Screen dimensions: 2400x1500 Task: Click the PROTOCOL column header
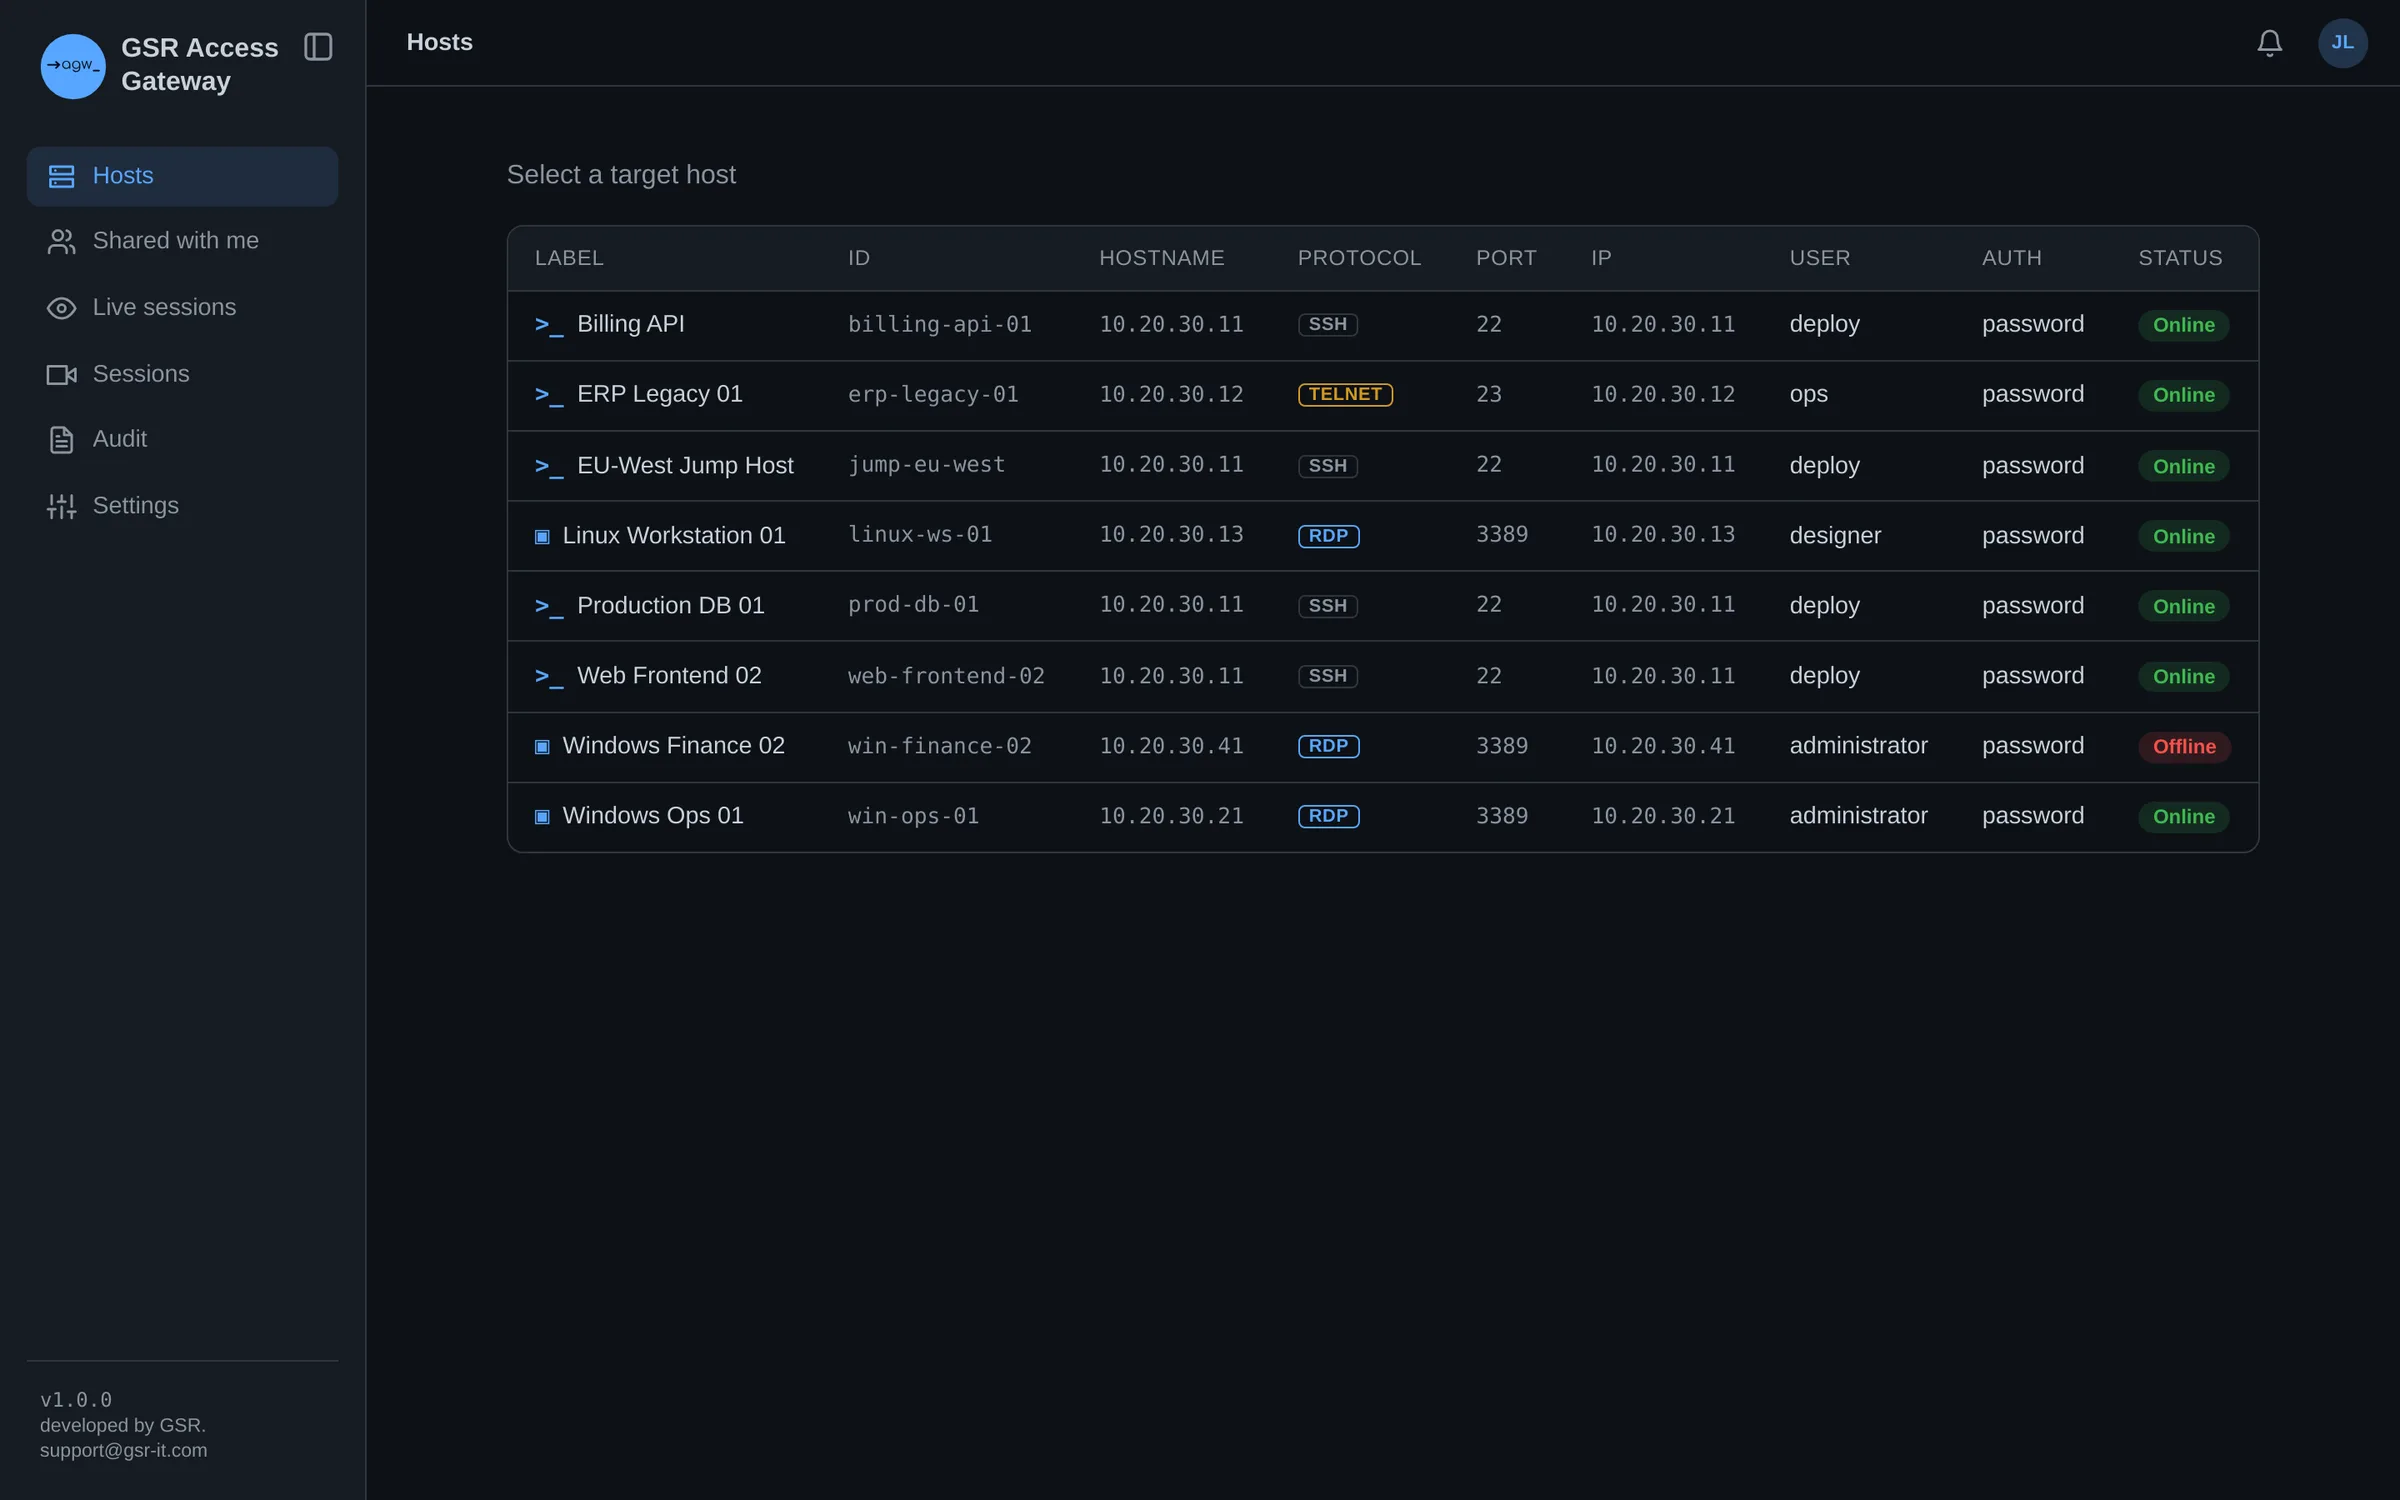coord(1358,258)
